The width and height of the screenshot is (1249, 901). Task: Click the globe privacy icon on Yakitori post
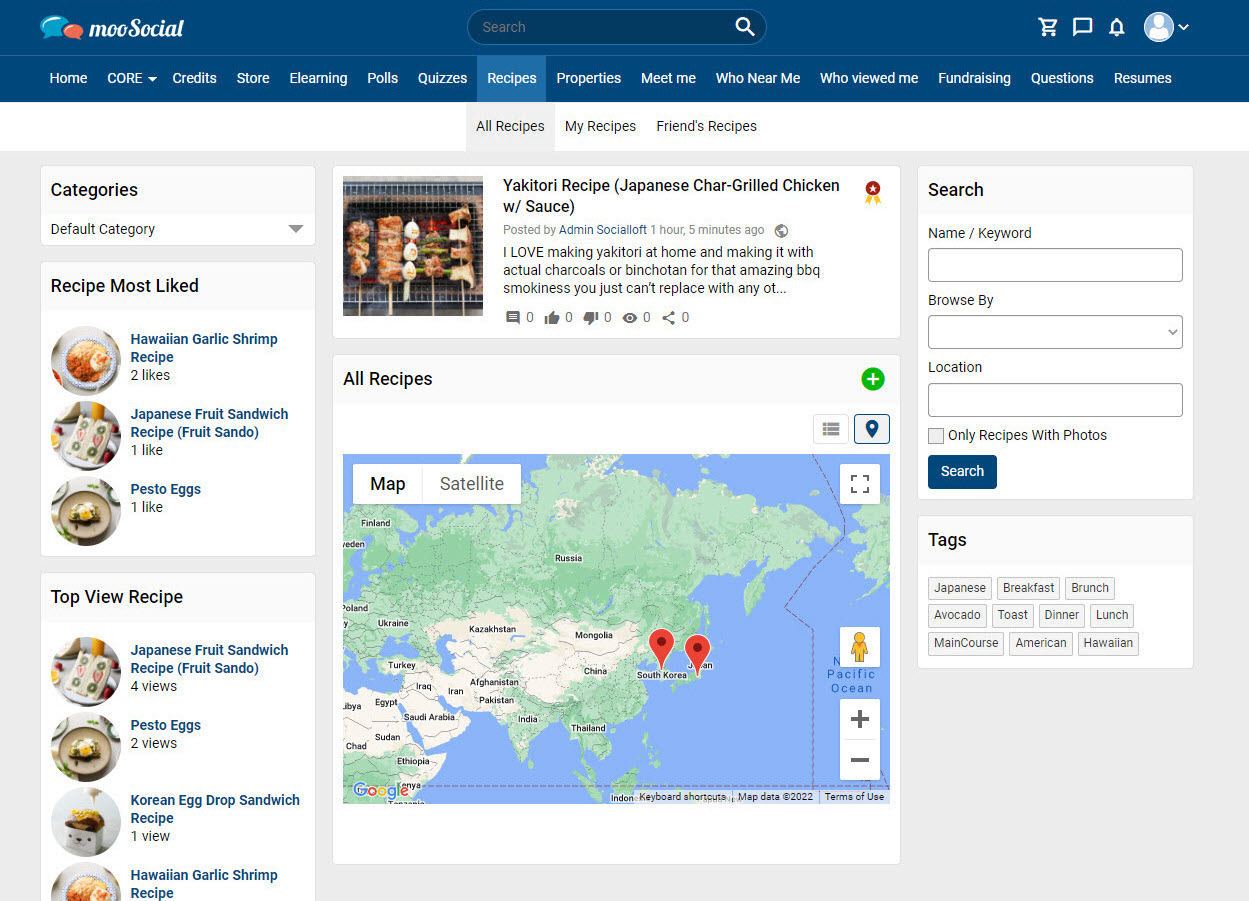tap(782, 231)
